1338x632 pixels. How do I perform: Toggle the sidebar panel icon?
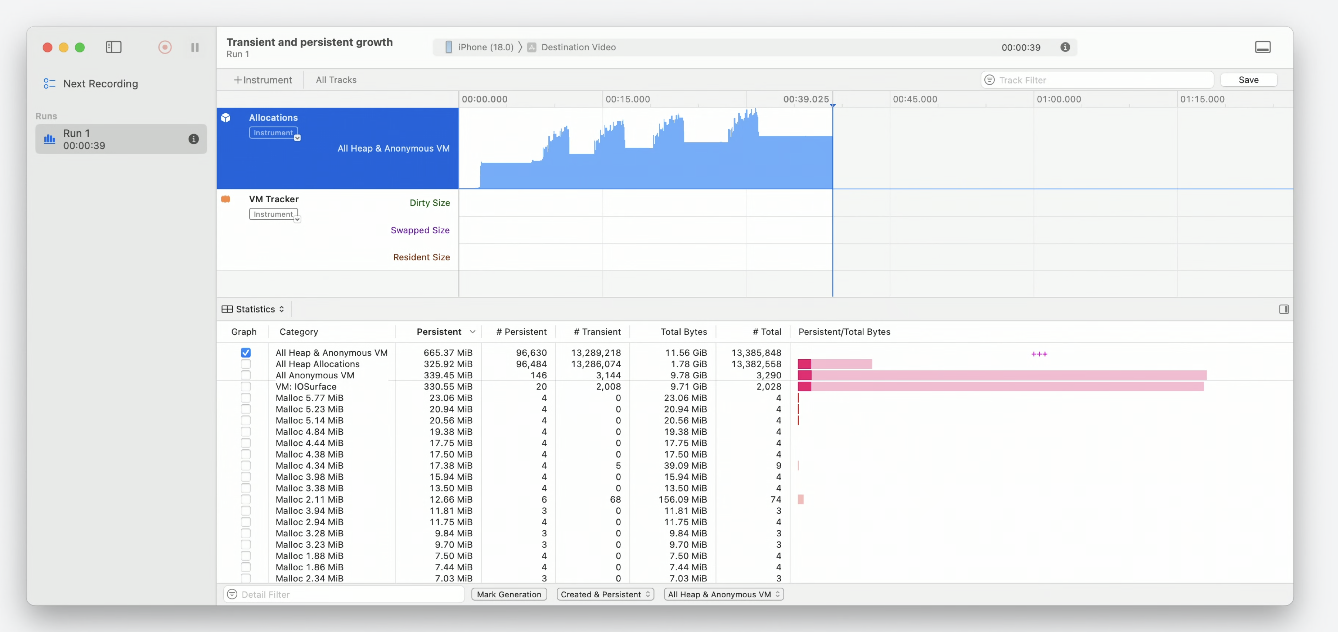tap(114, 47)
